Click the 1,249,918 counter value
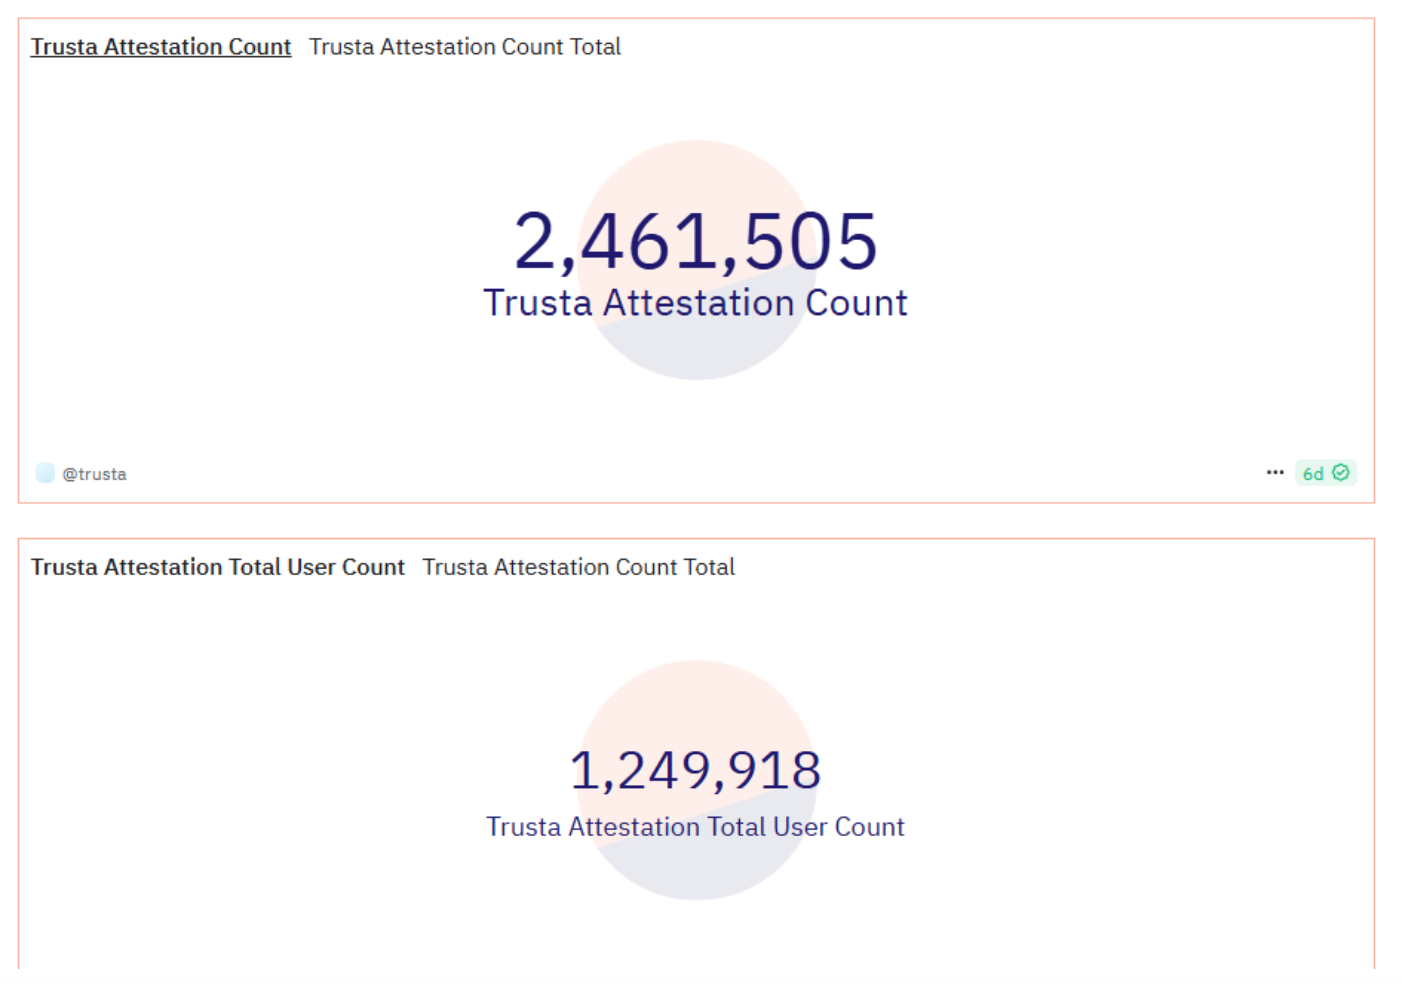Viewport: 1402px width, 984px height. pyautogui.click(x=695, y=770)
